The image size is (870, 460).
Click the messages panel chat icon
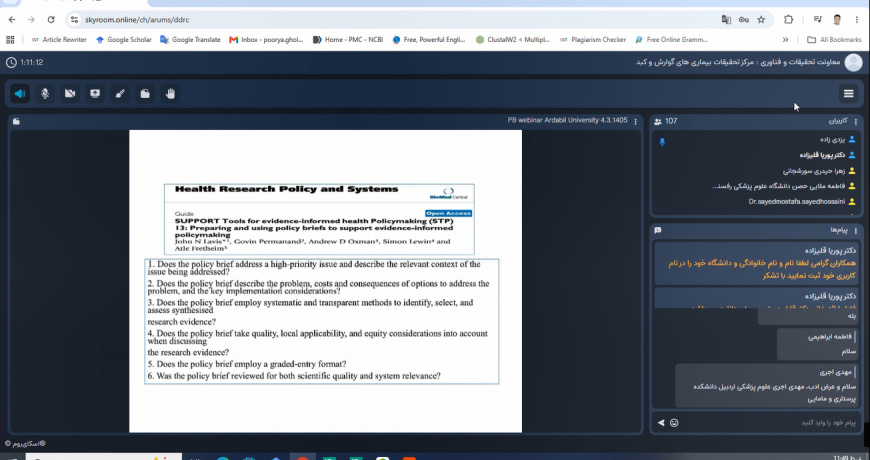tap(658, 230)
